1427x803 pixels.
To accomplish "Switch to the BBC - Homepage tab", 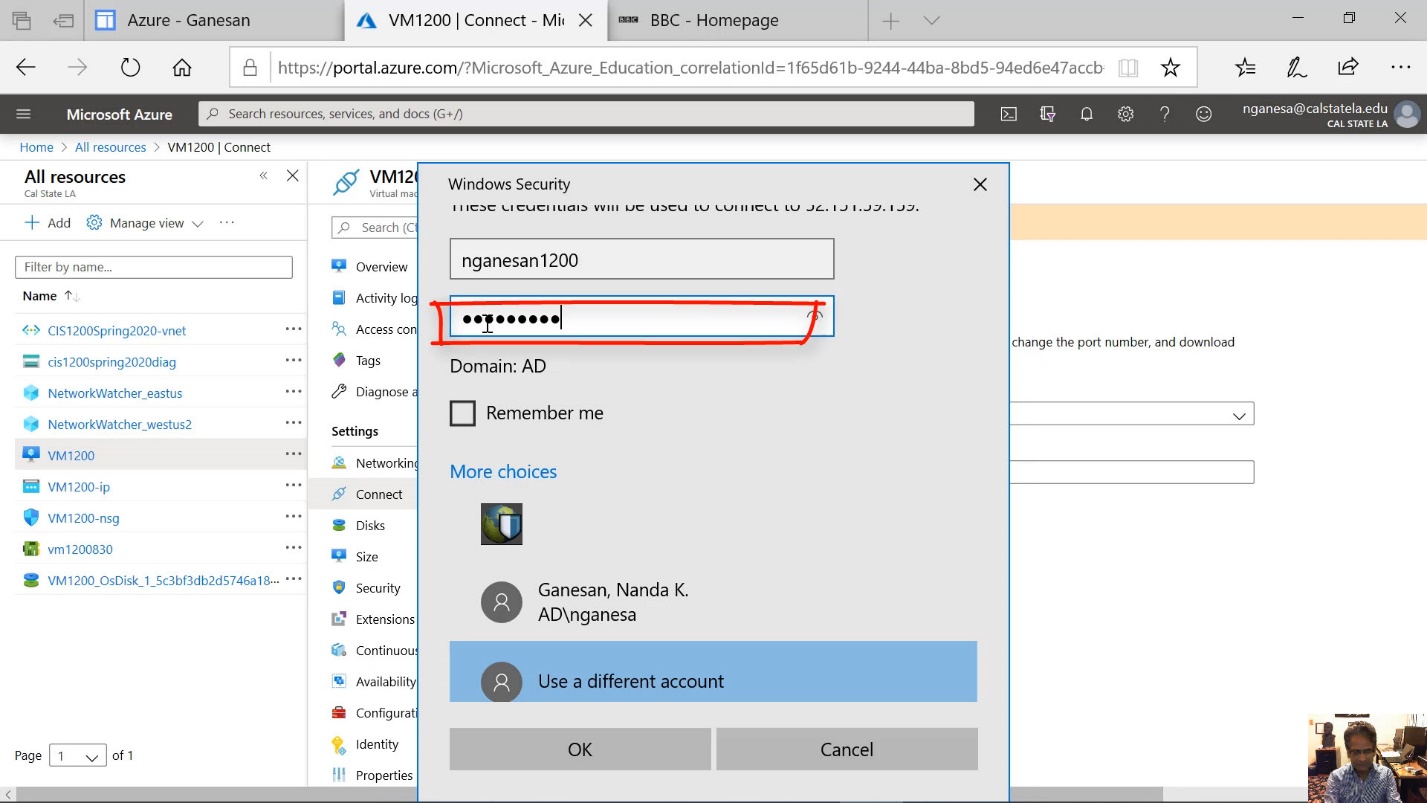I will point(714,20).
